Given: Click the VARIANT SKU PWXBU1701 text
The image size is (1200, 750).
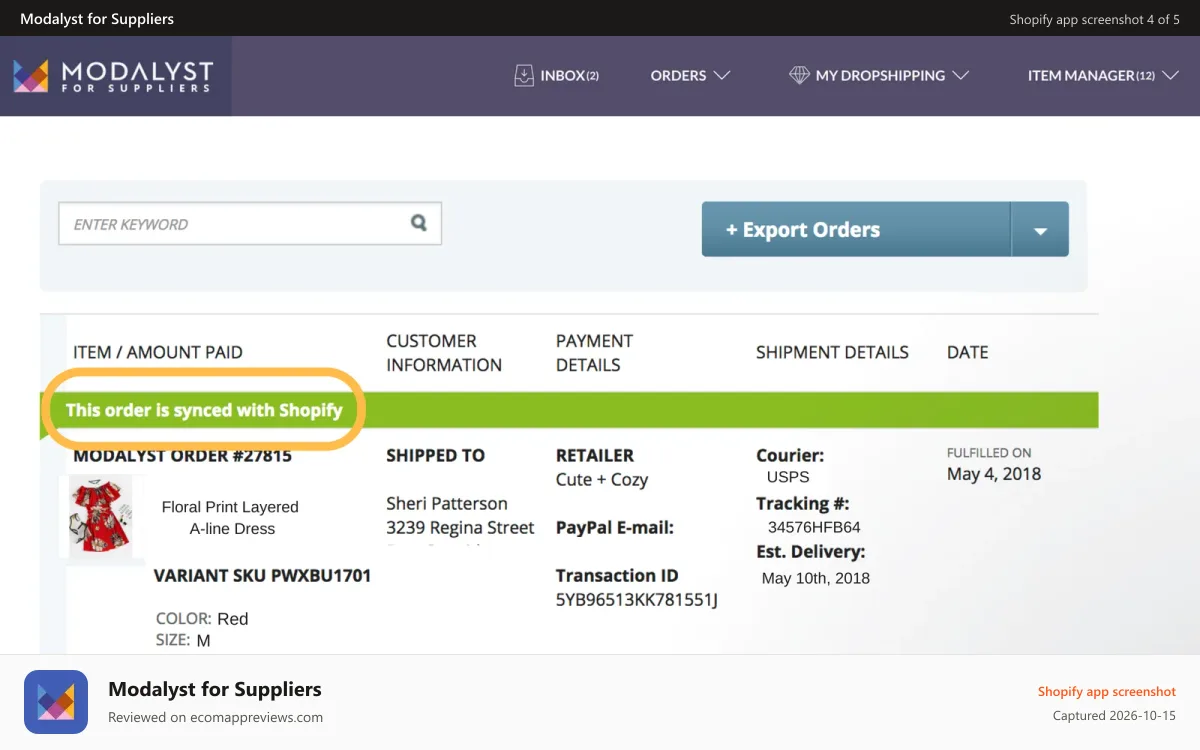Looking at the screenshot, I should coord(262,576).
